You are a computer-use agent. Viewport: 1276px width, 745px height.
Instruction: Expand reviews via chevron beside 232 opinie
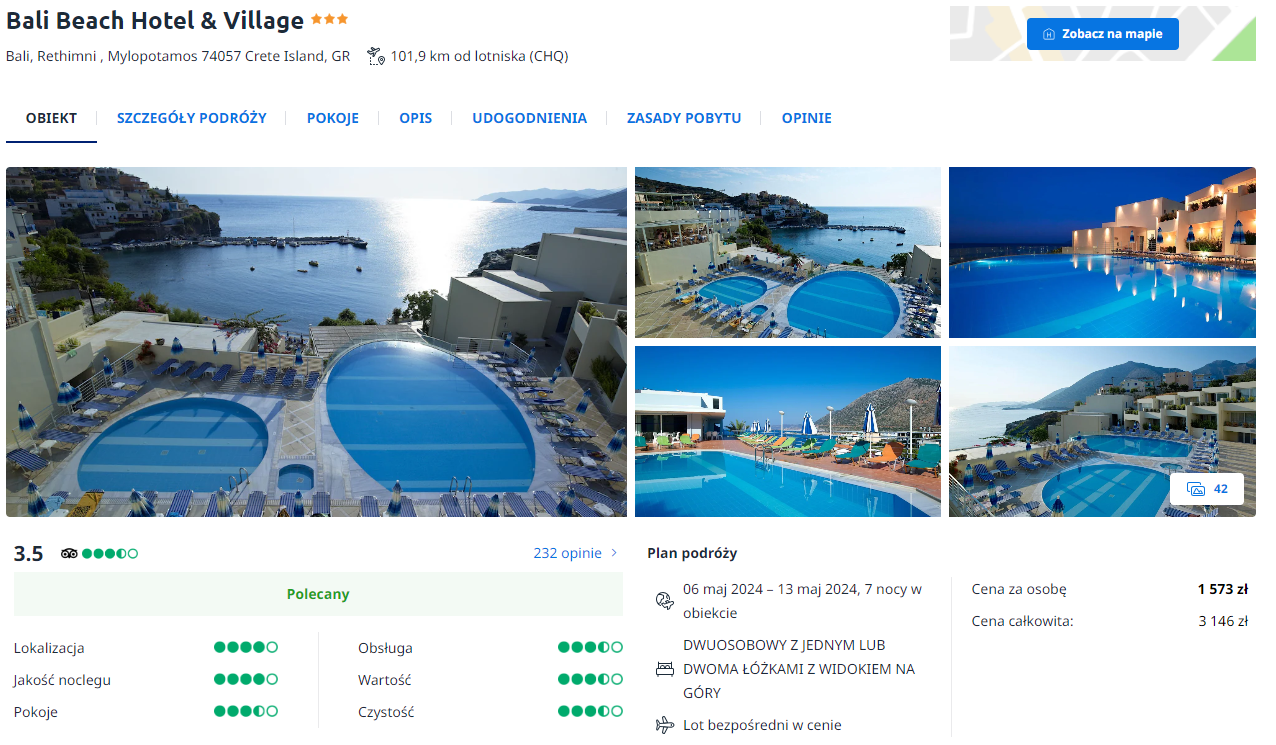[614, 553]
